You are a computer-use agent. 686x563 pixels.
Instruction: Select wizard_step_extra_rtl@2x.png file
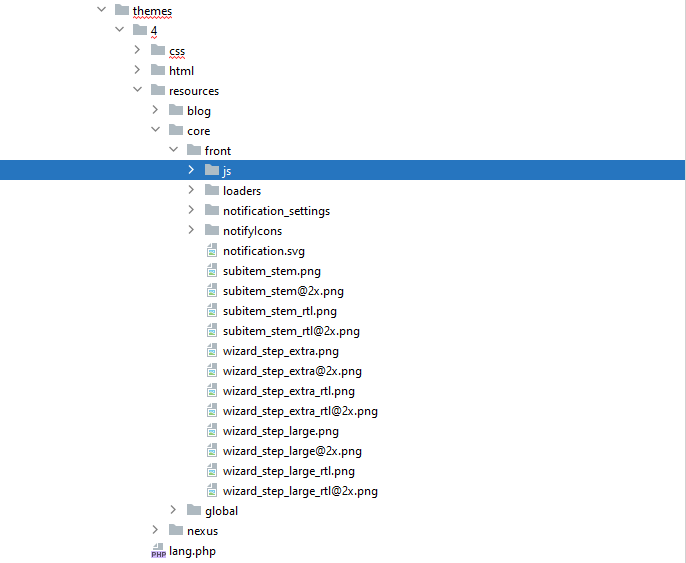click(x=300, y=411)
